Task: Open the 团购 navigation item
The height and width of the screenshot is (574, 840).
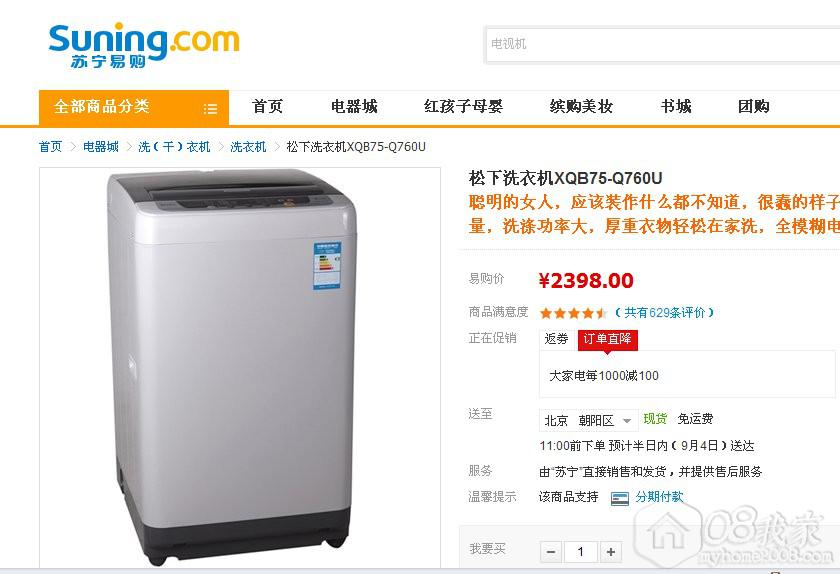Action: [x=754, y=107]
